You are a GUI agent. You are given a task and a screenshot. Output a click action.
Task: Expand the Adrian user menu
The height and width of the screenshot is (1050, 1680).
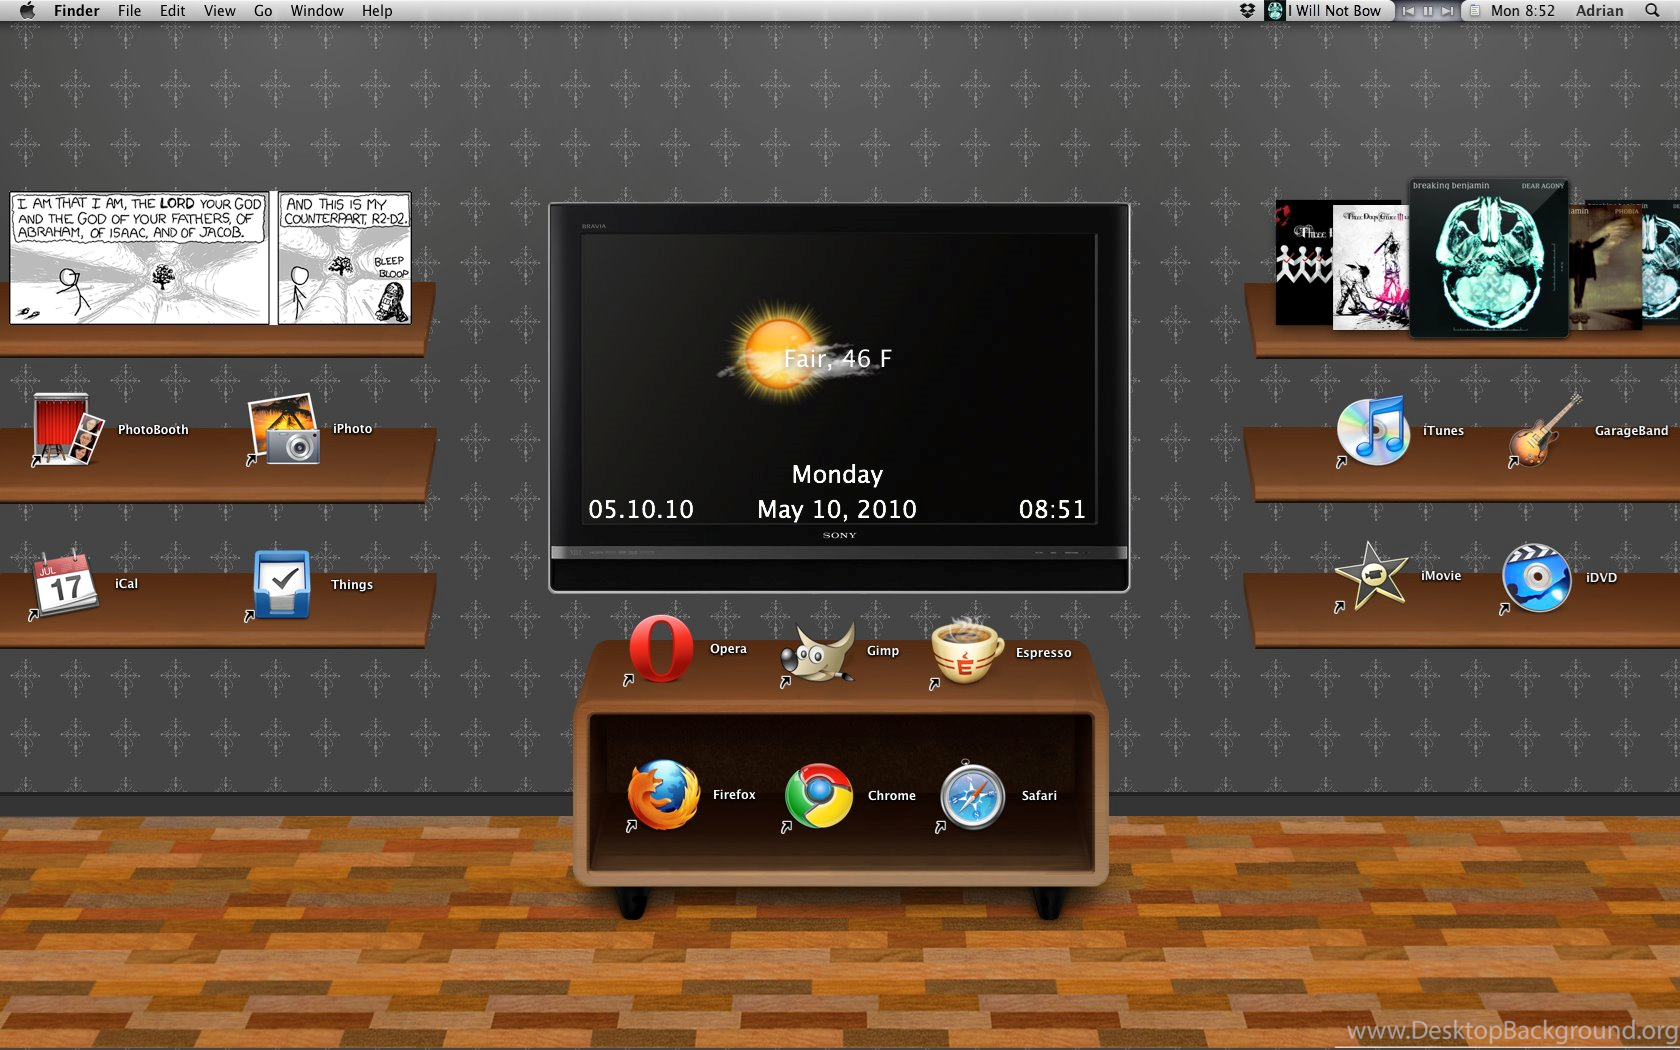coord(1599,11)
